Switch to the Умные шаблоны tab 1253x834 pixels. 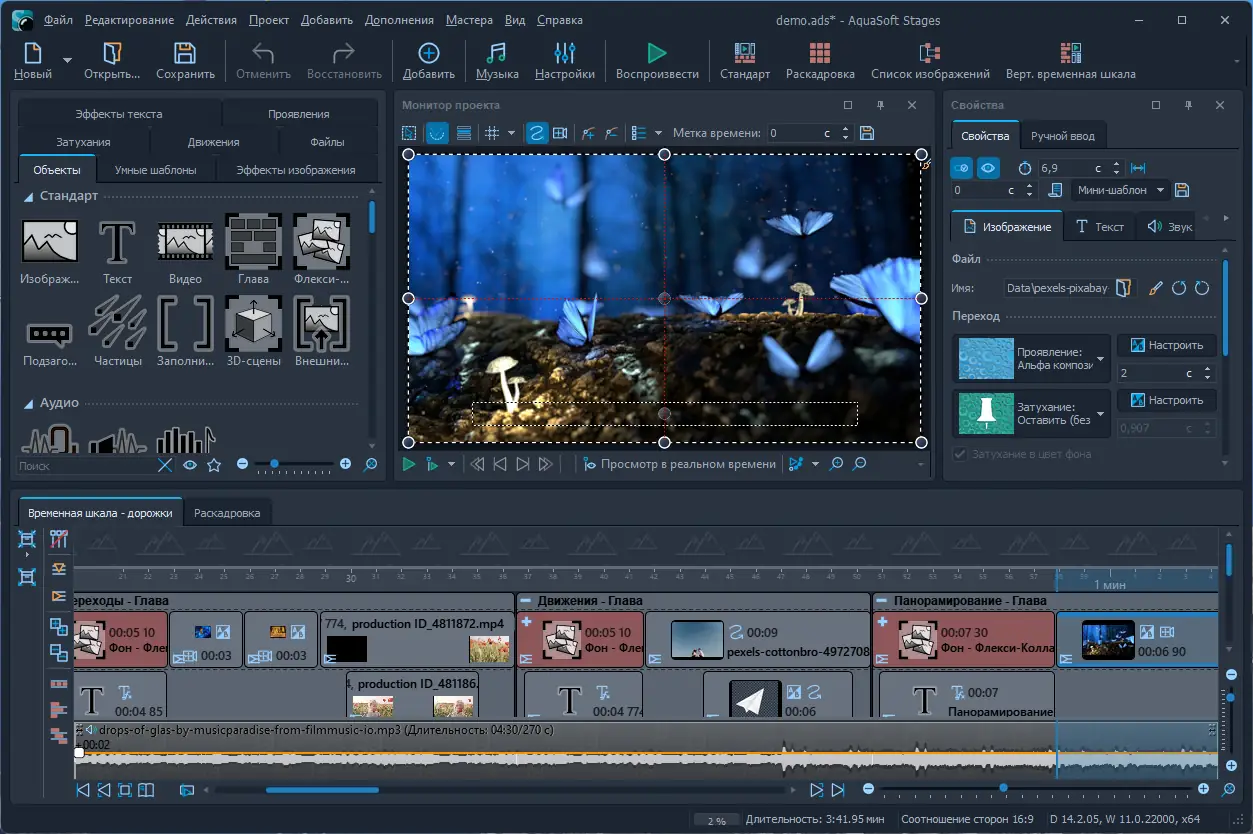pyautogui.click(x=155, y=170)
